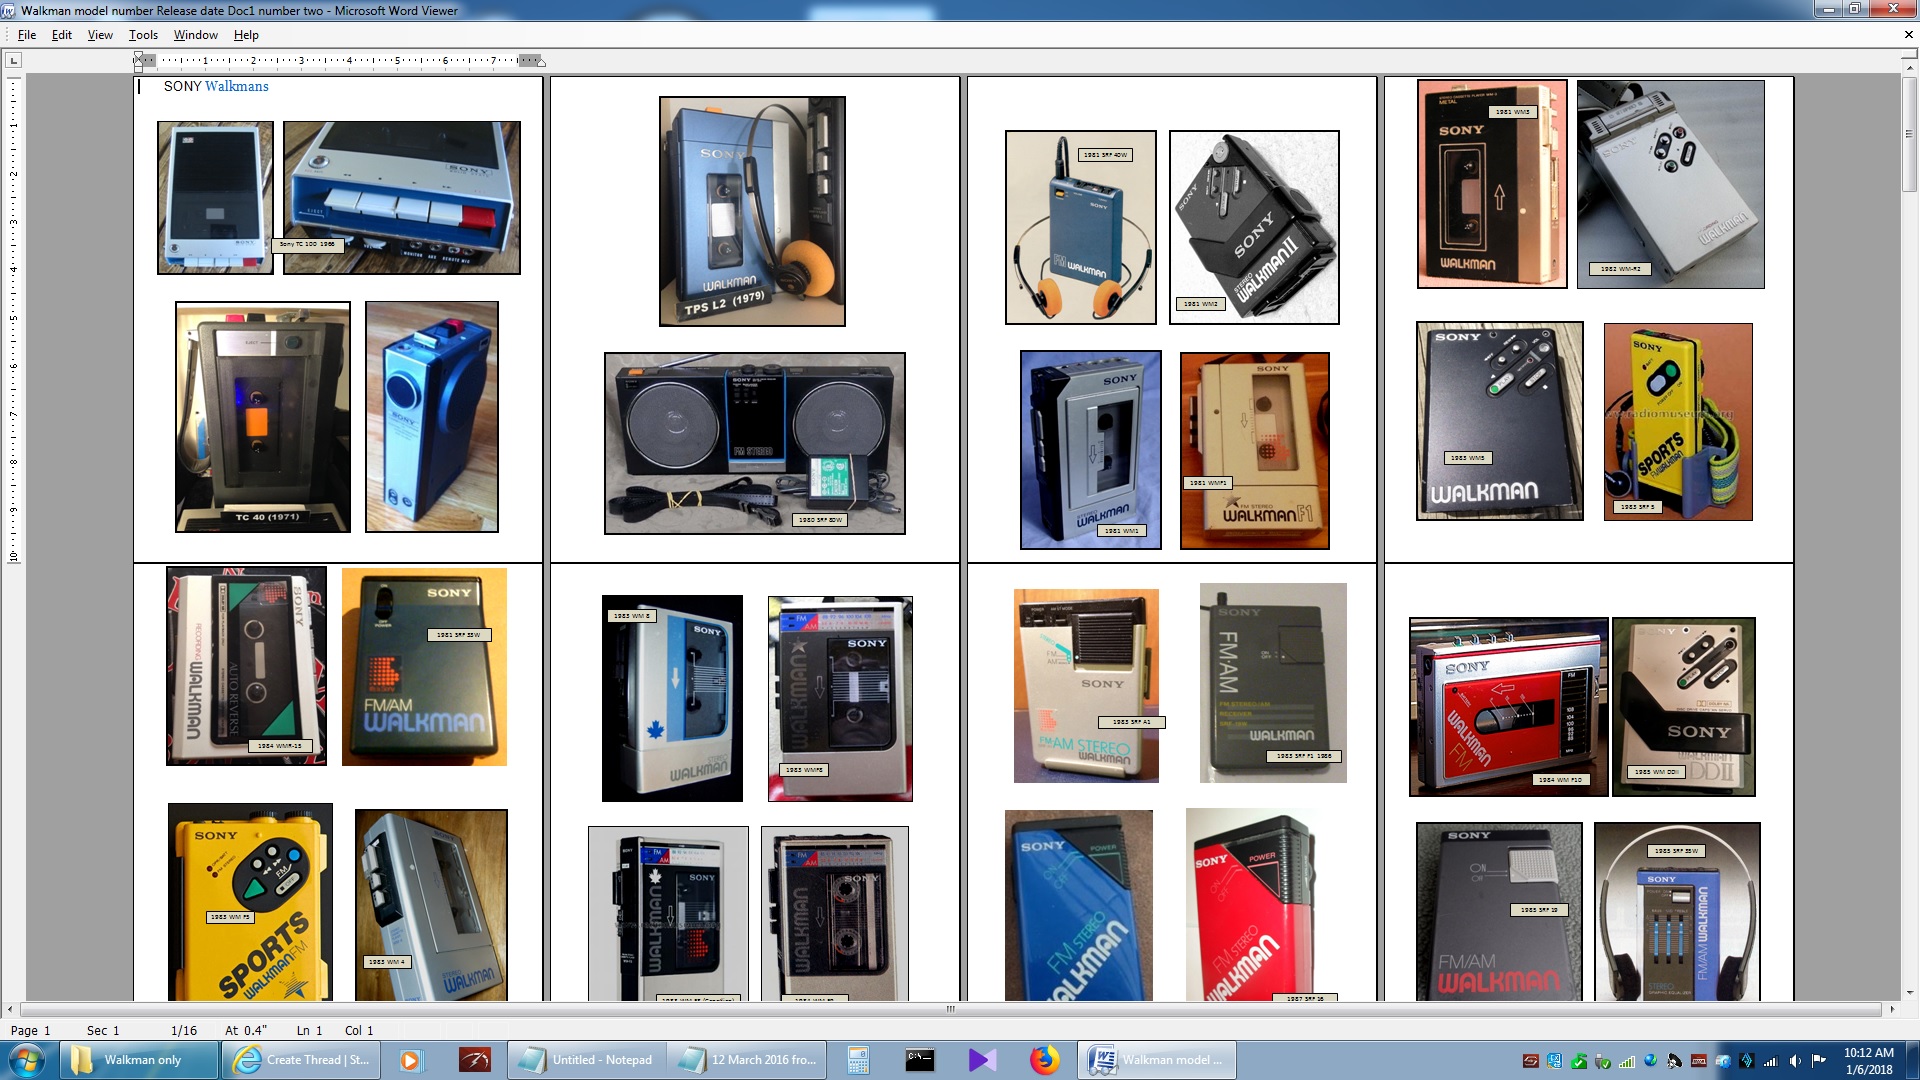Click the 'Page 1' status bar entry
Viewport: 1920px width, 1080px height.
(30, 1030)
